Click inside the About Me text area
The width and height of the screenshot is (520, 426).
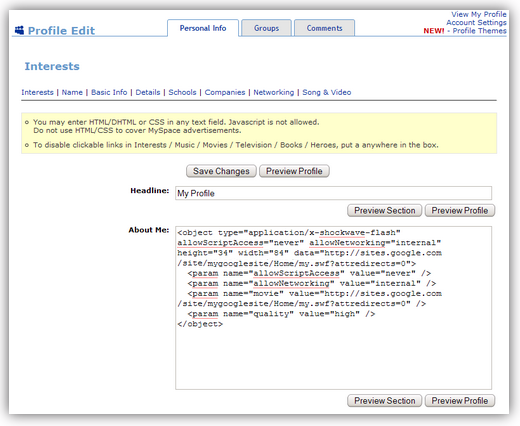click(x=333, y=308)
